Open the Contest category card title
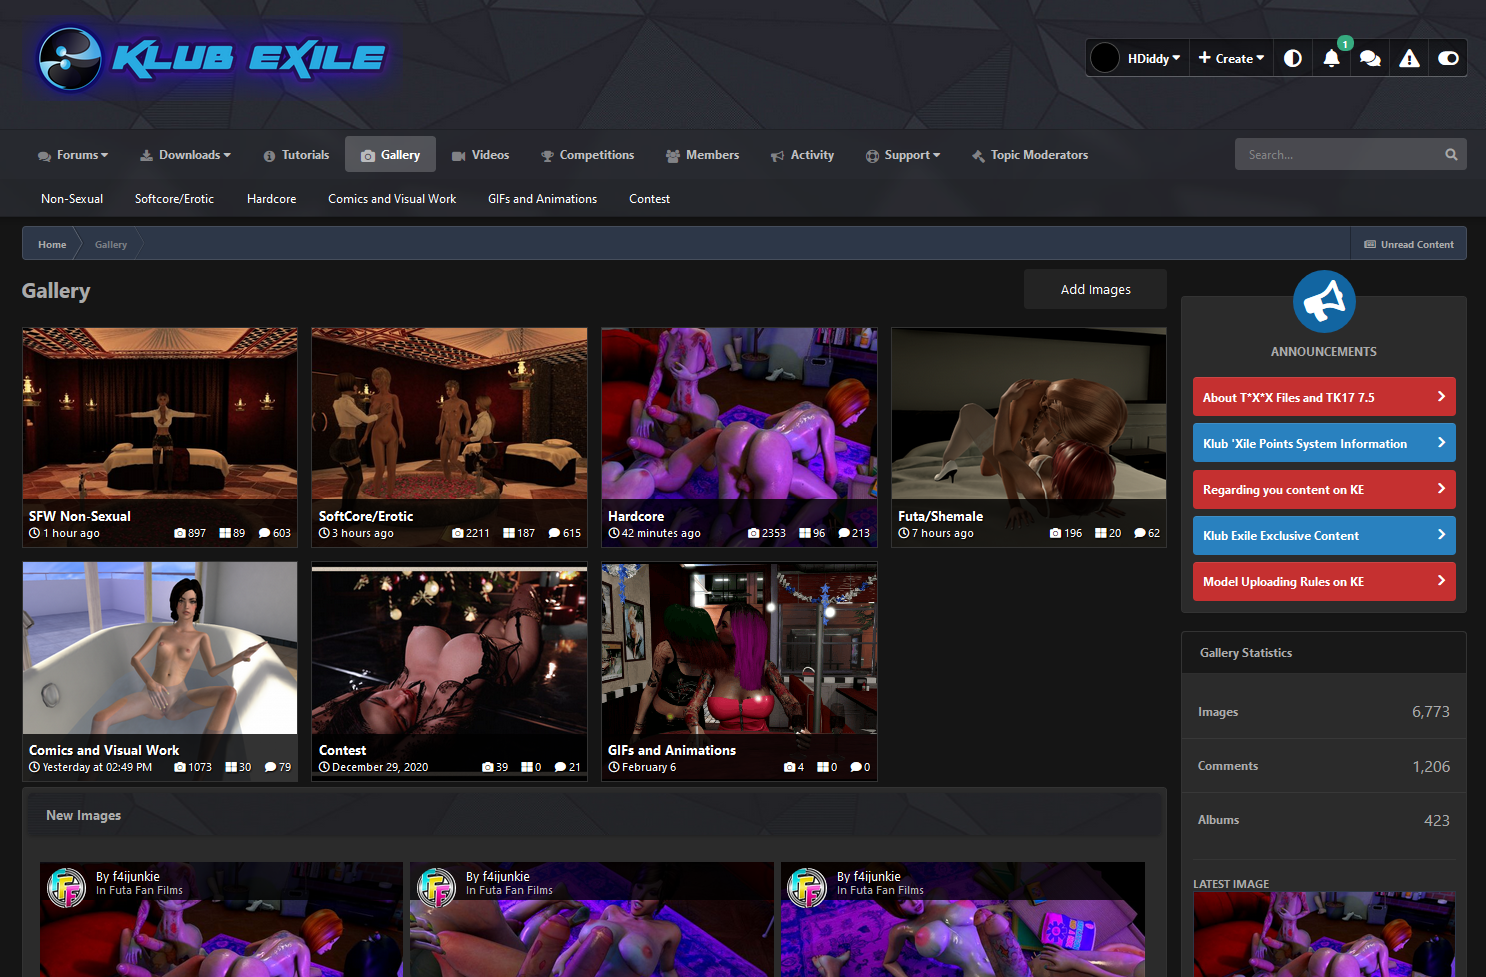Viewport: 1486px width, 977px height. point(342,750)
